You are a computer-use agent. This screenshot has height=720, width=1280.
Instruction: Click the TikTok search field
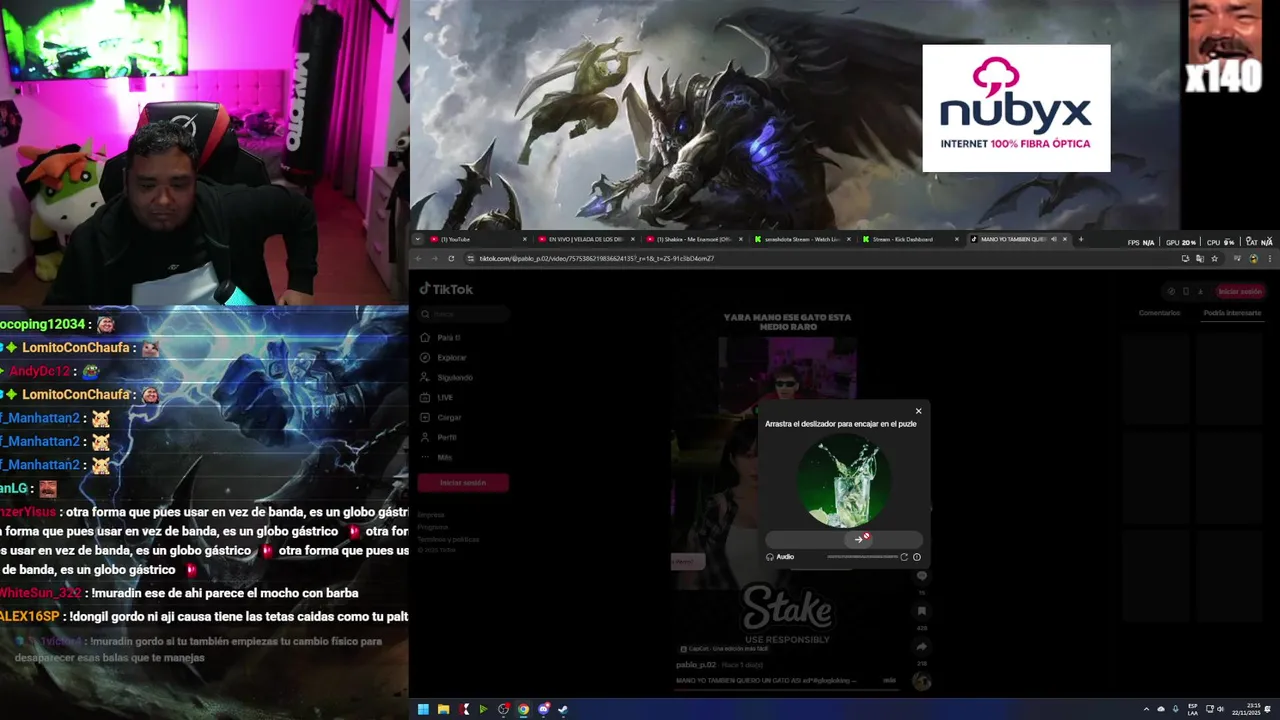[464, 314]
